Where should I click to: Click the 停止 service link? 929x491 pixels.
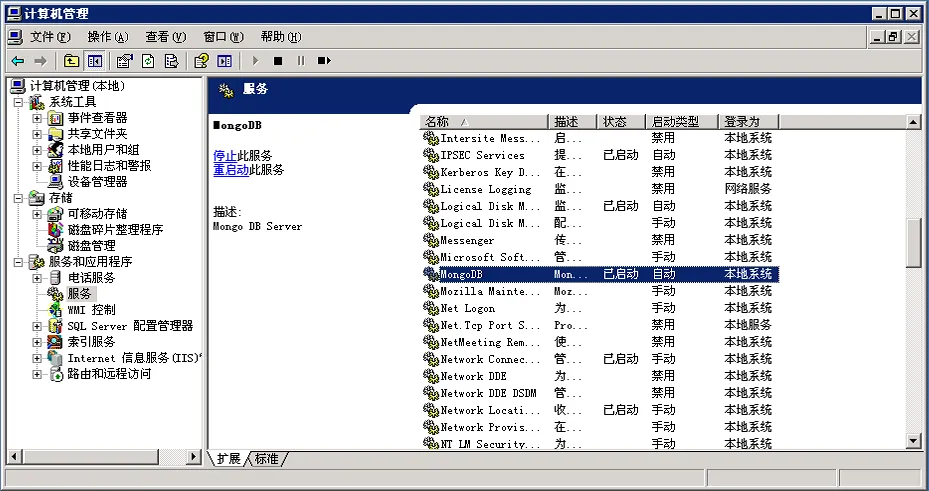tap(225, 156)
